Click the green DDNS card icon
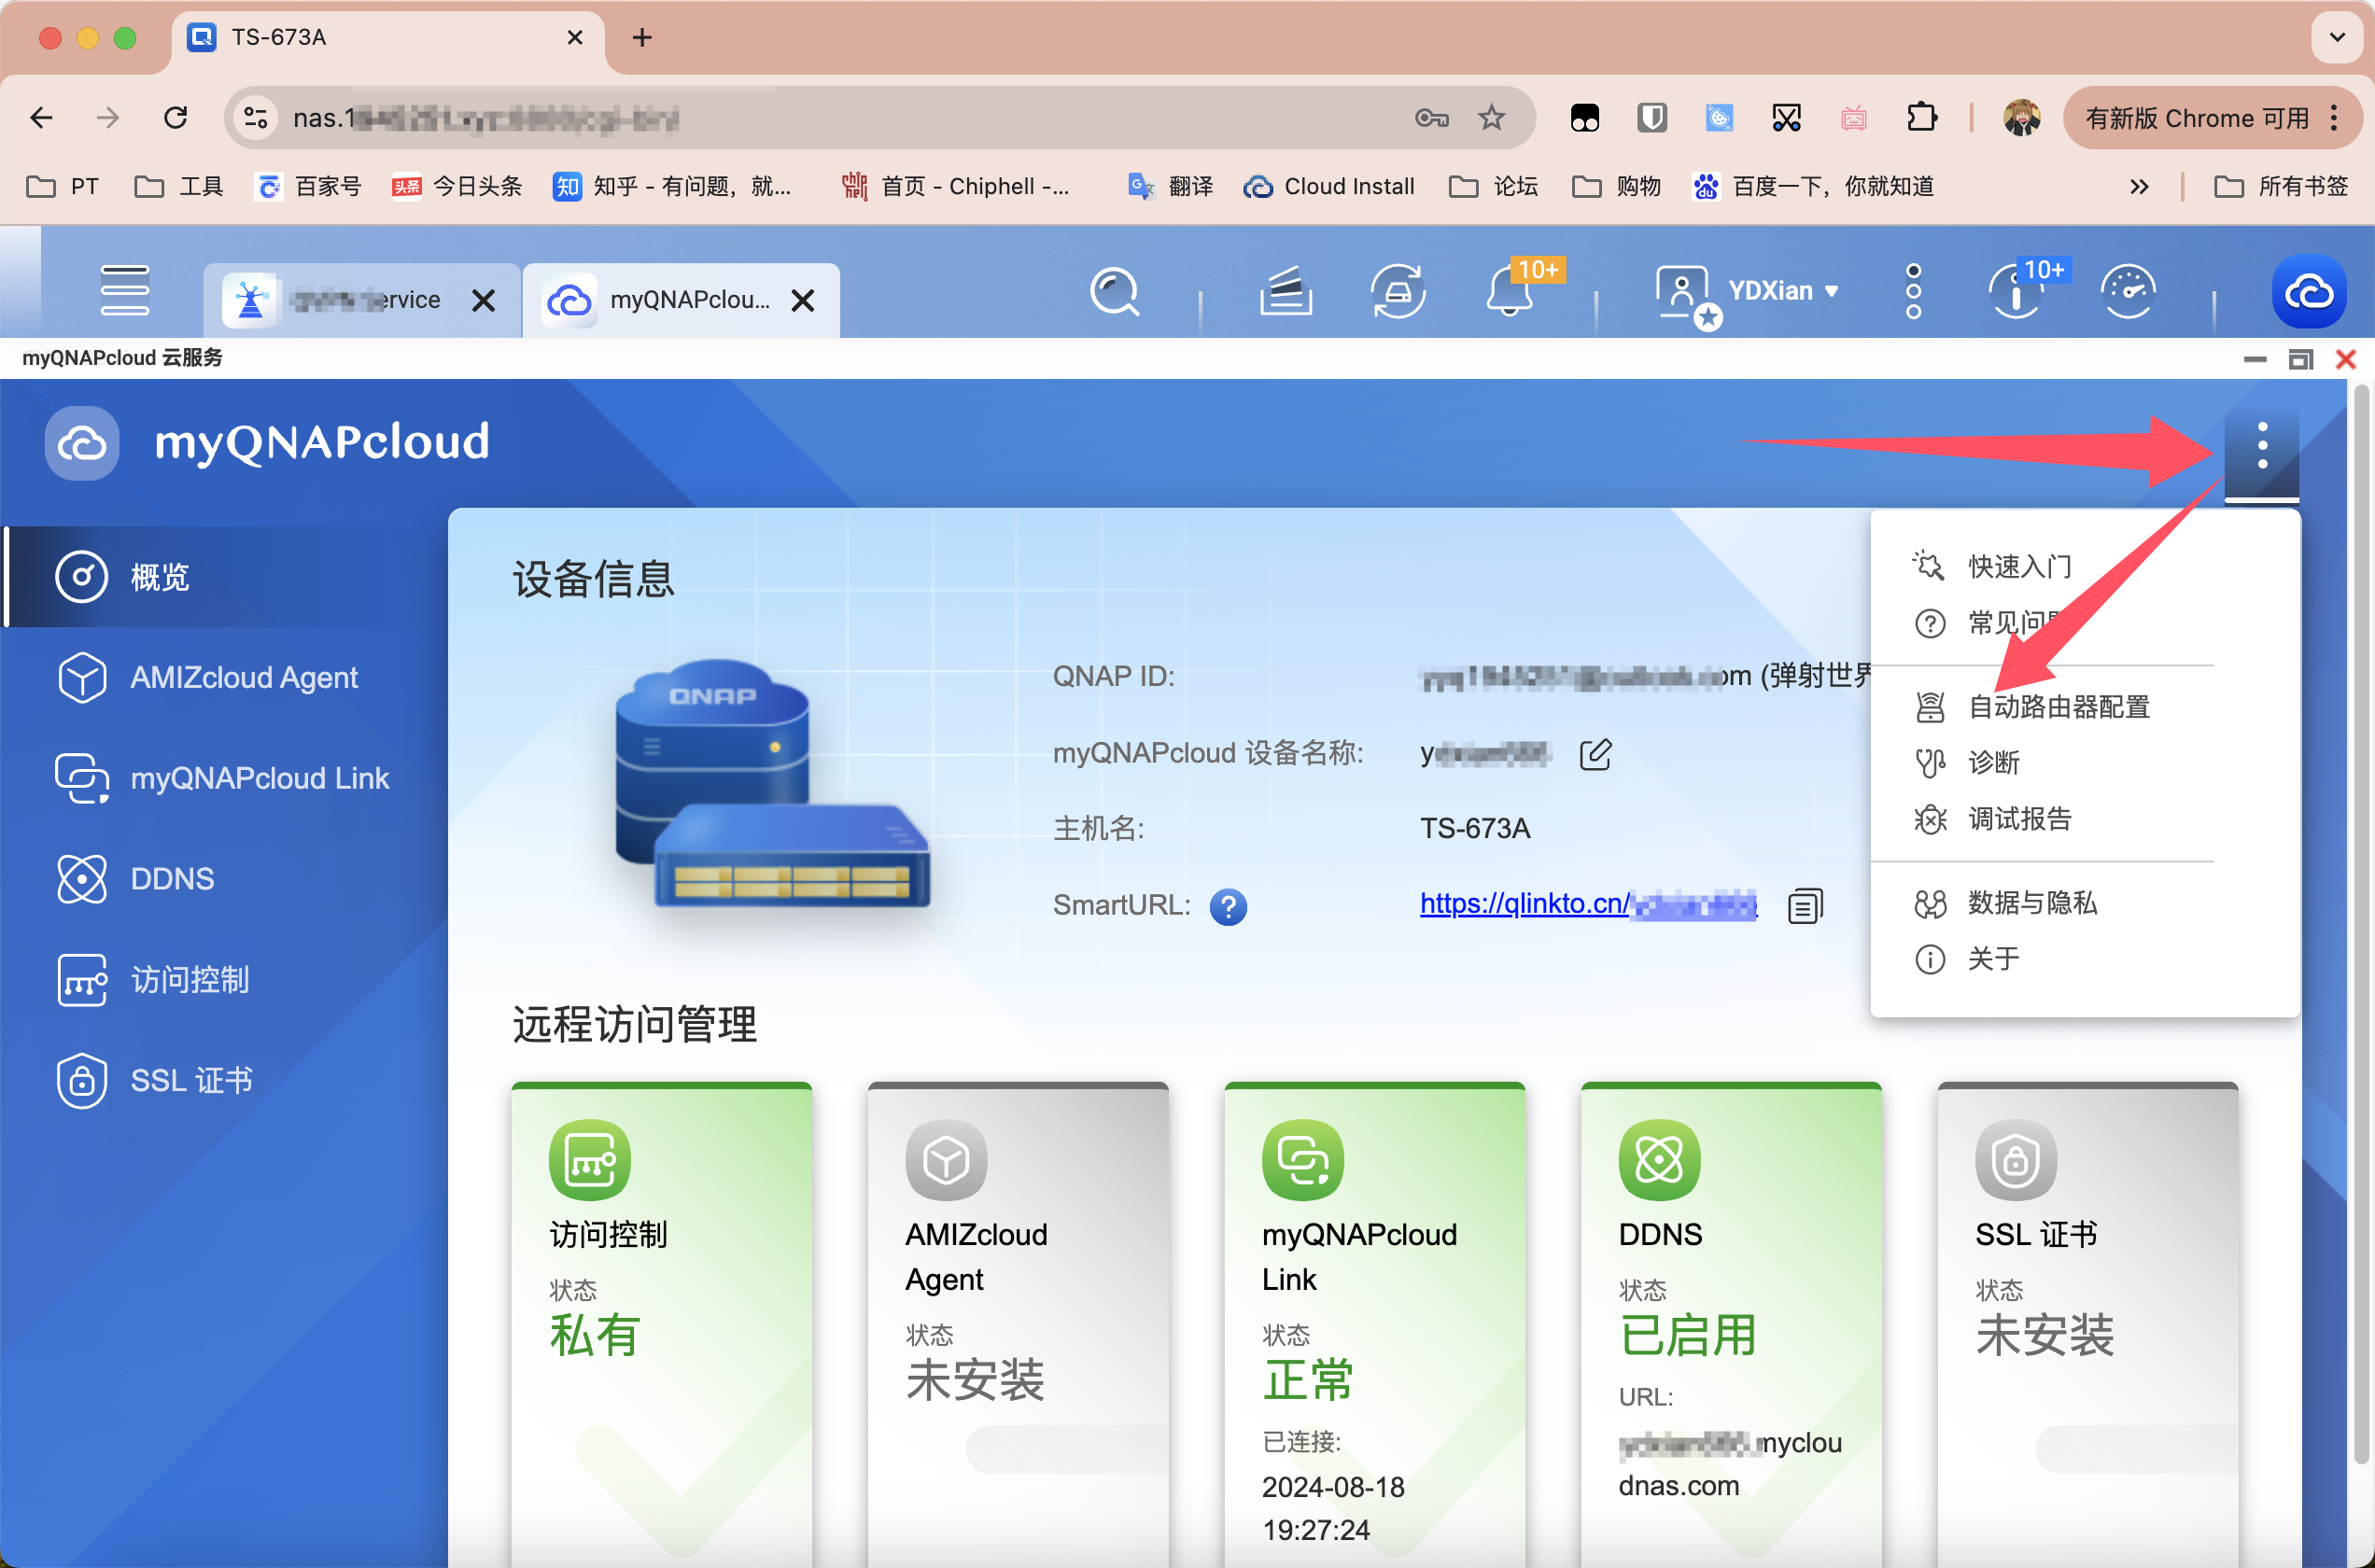The width and height of the screenshot is (2375, 1568). tap(1659, 1159)
